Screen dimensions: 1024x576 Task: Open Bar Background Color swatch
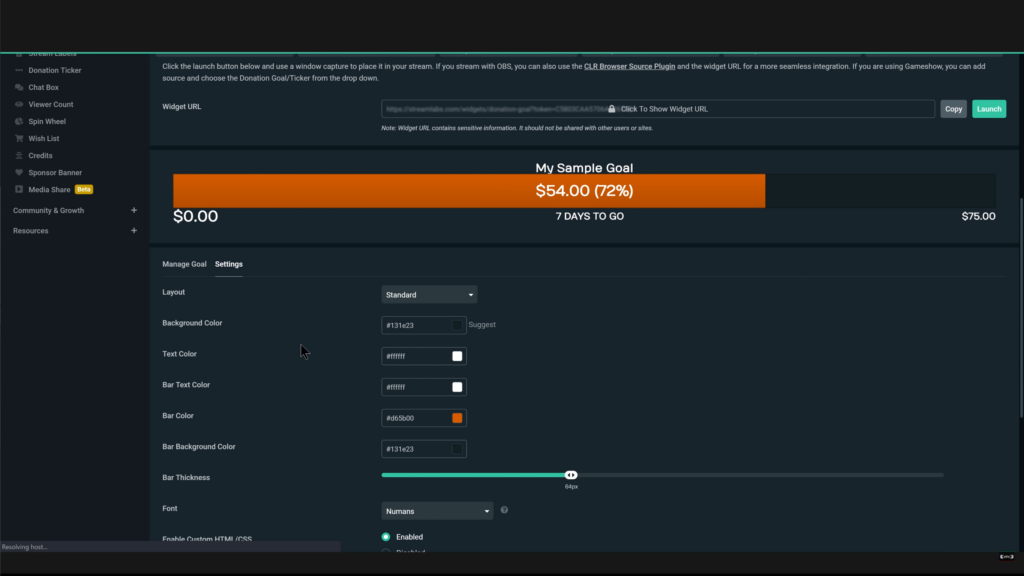[457, 449]
